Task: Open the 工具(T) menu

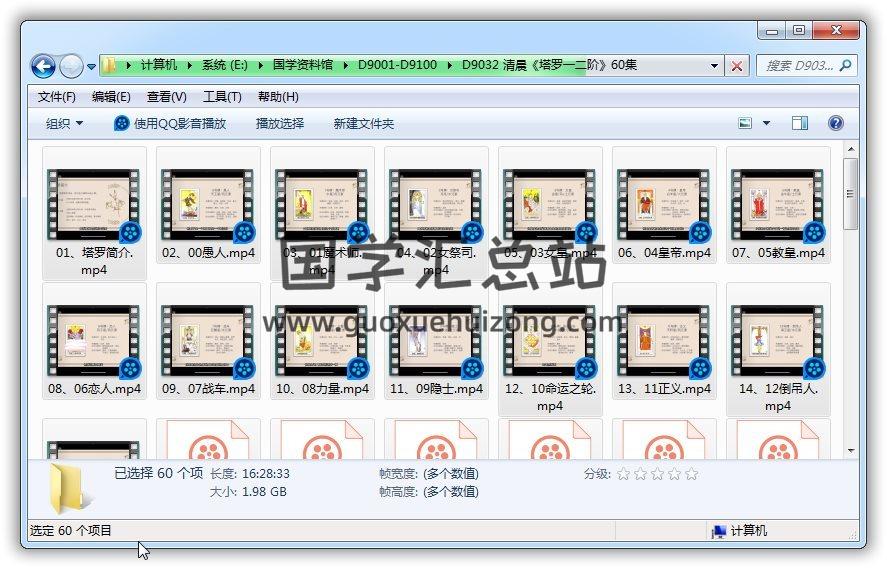Action: tap(222, 97)
